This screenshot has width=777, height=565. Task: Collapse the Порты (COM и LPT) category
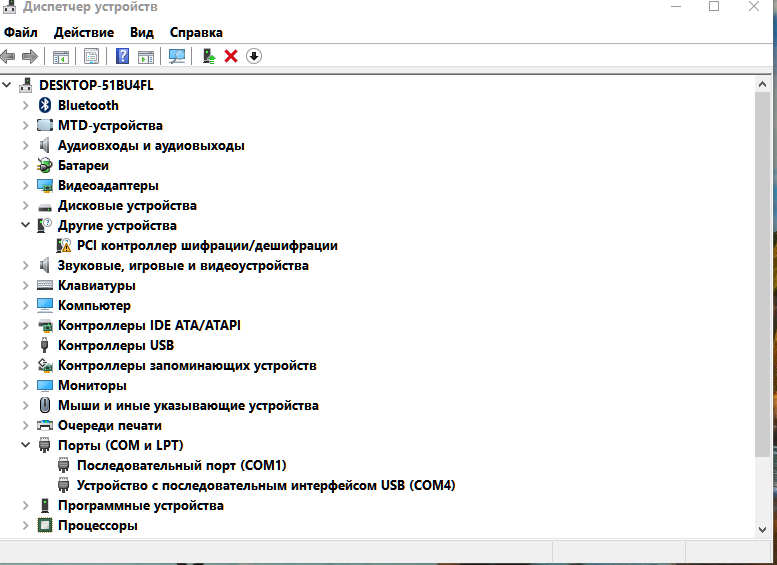click(26, 445)
